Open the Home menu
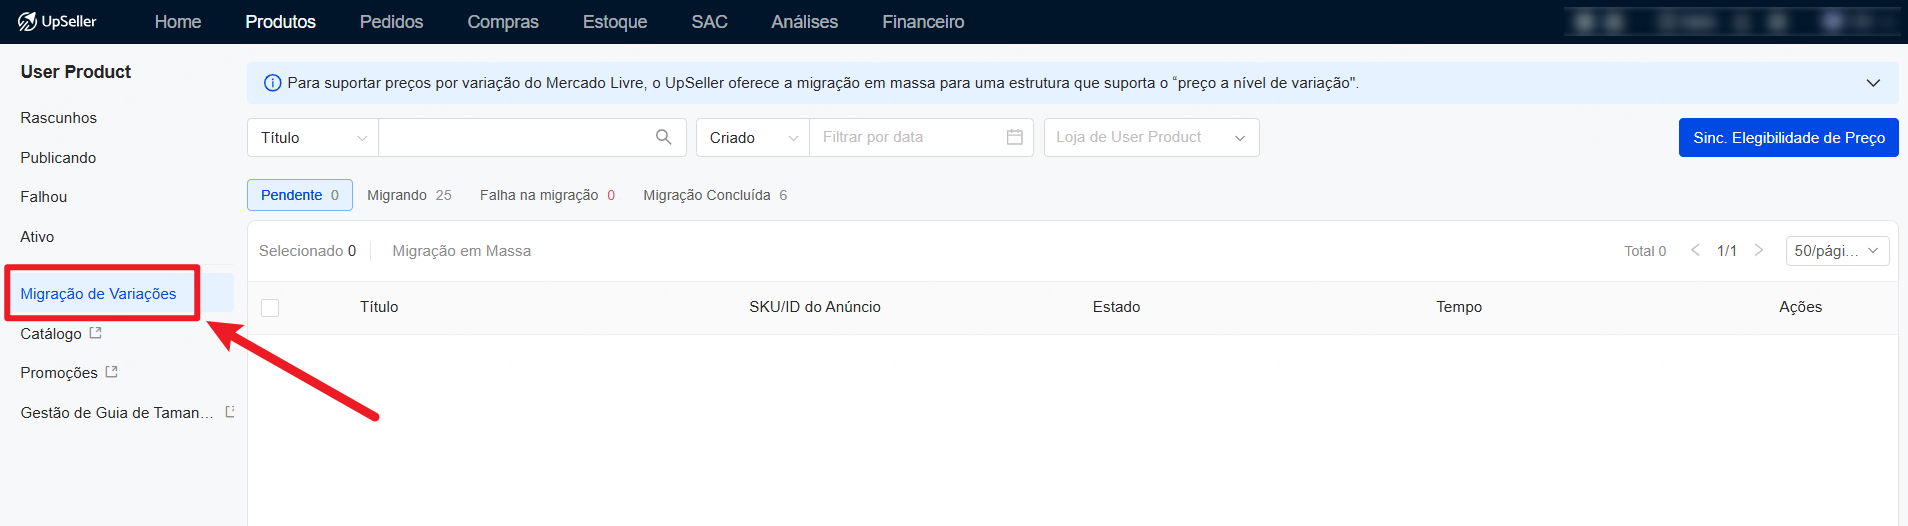 pos(178,22)
